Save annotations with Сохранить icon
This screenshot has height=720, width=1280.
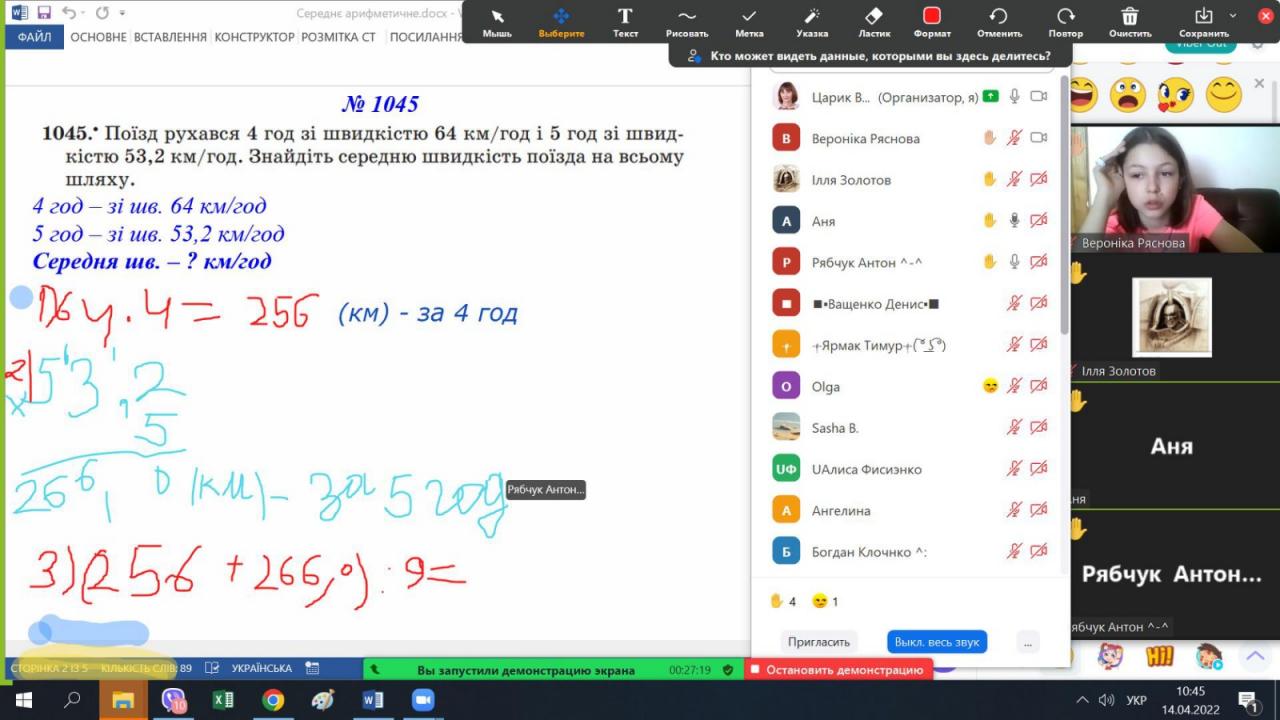tap(1203, 22)
